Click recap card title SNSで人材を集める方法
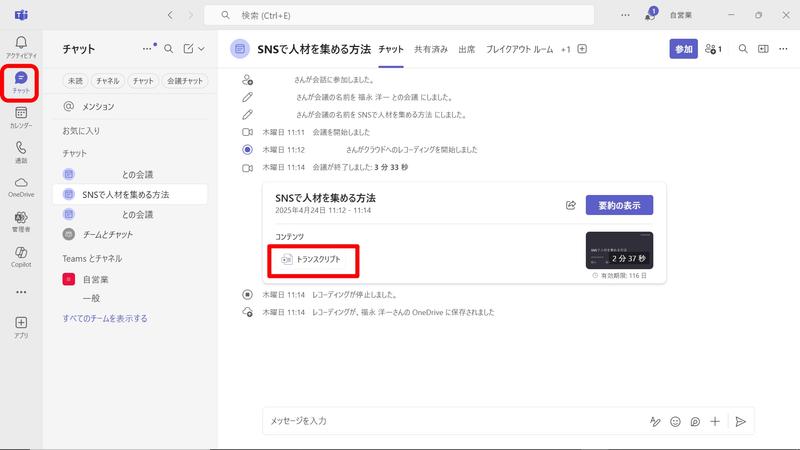Viewport: 800px width, 450px height. click(x=326, y=198)
